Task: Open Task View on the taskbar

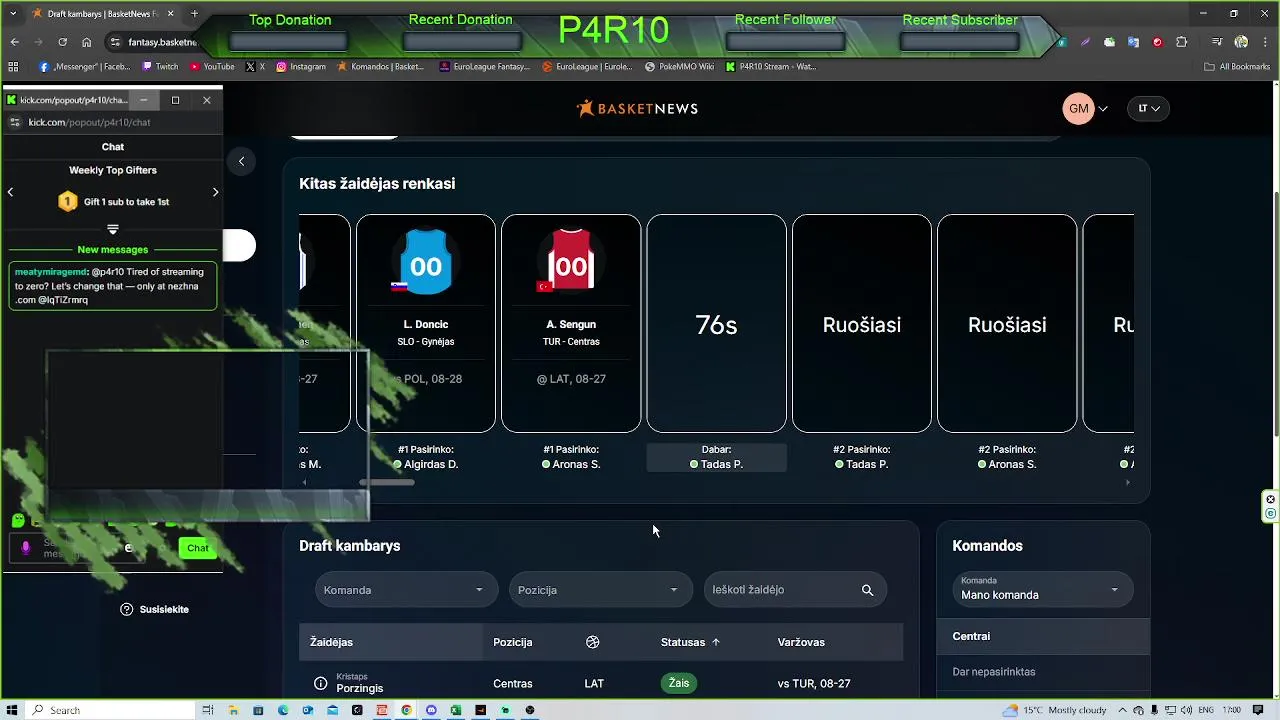Action: (208, 710)
